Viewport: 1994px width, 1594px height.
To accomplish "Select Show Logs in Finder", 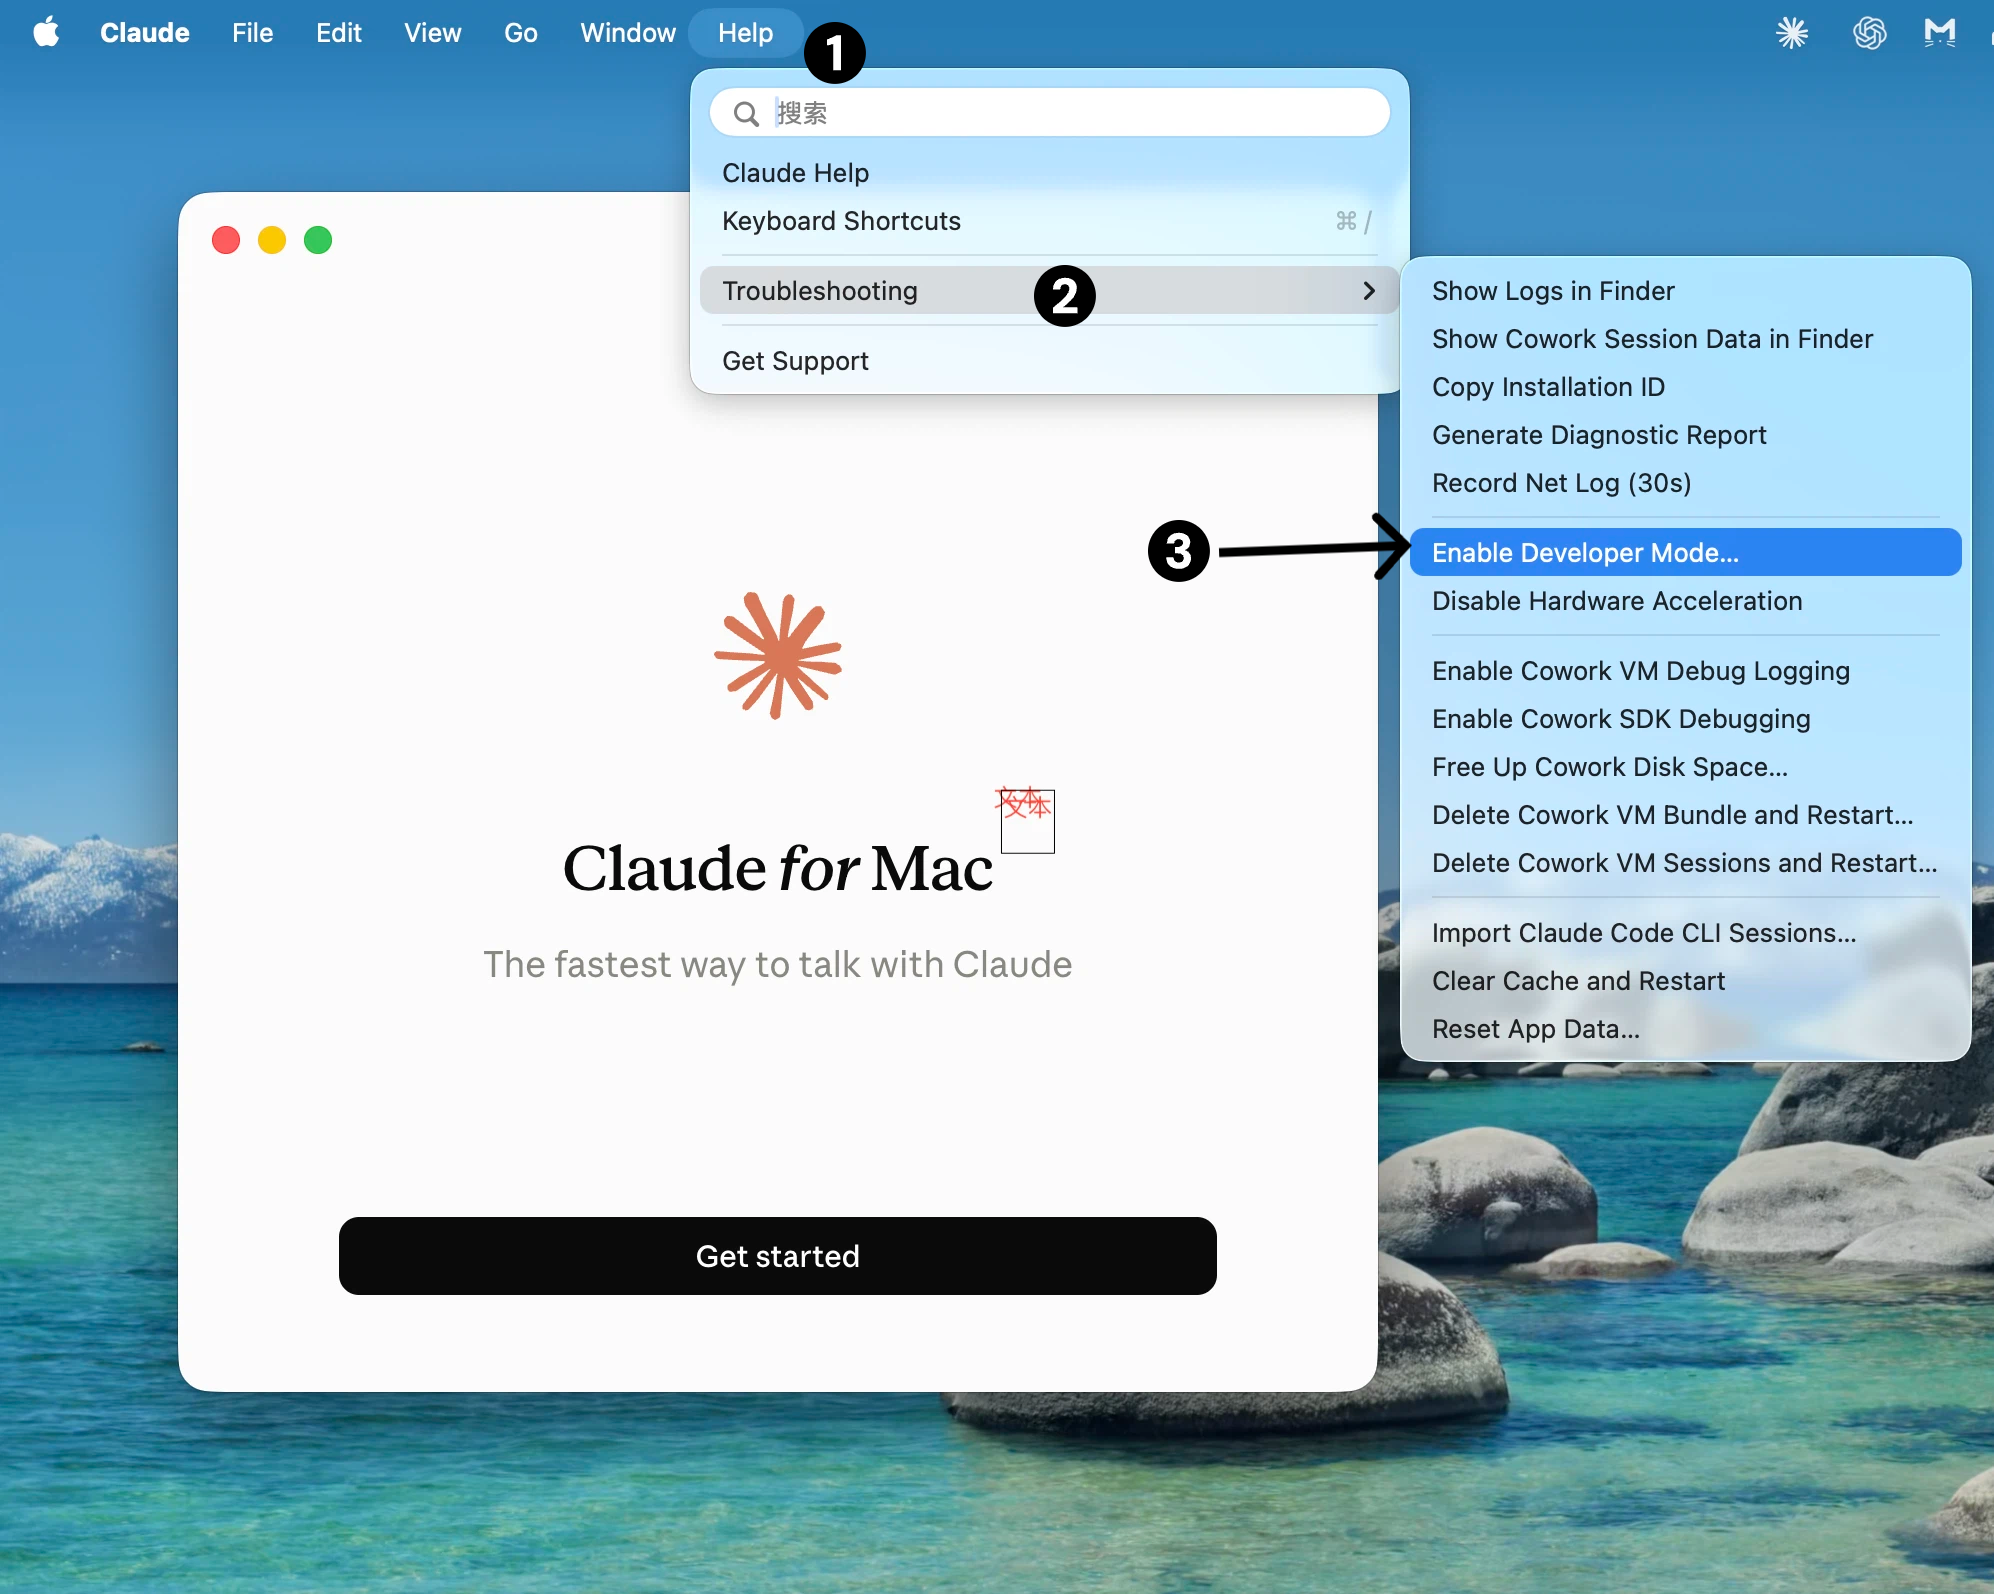I will pos(1686,291).
